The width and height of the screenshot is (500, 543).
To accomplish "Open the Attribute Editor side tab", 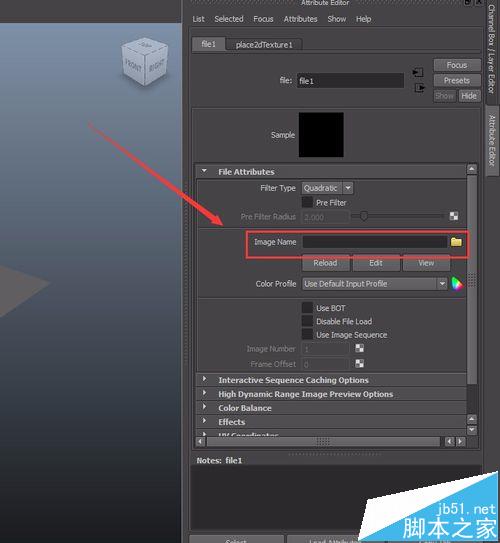I will click(x=492, y=140).
